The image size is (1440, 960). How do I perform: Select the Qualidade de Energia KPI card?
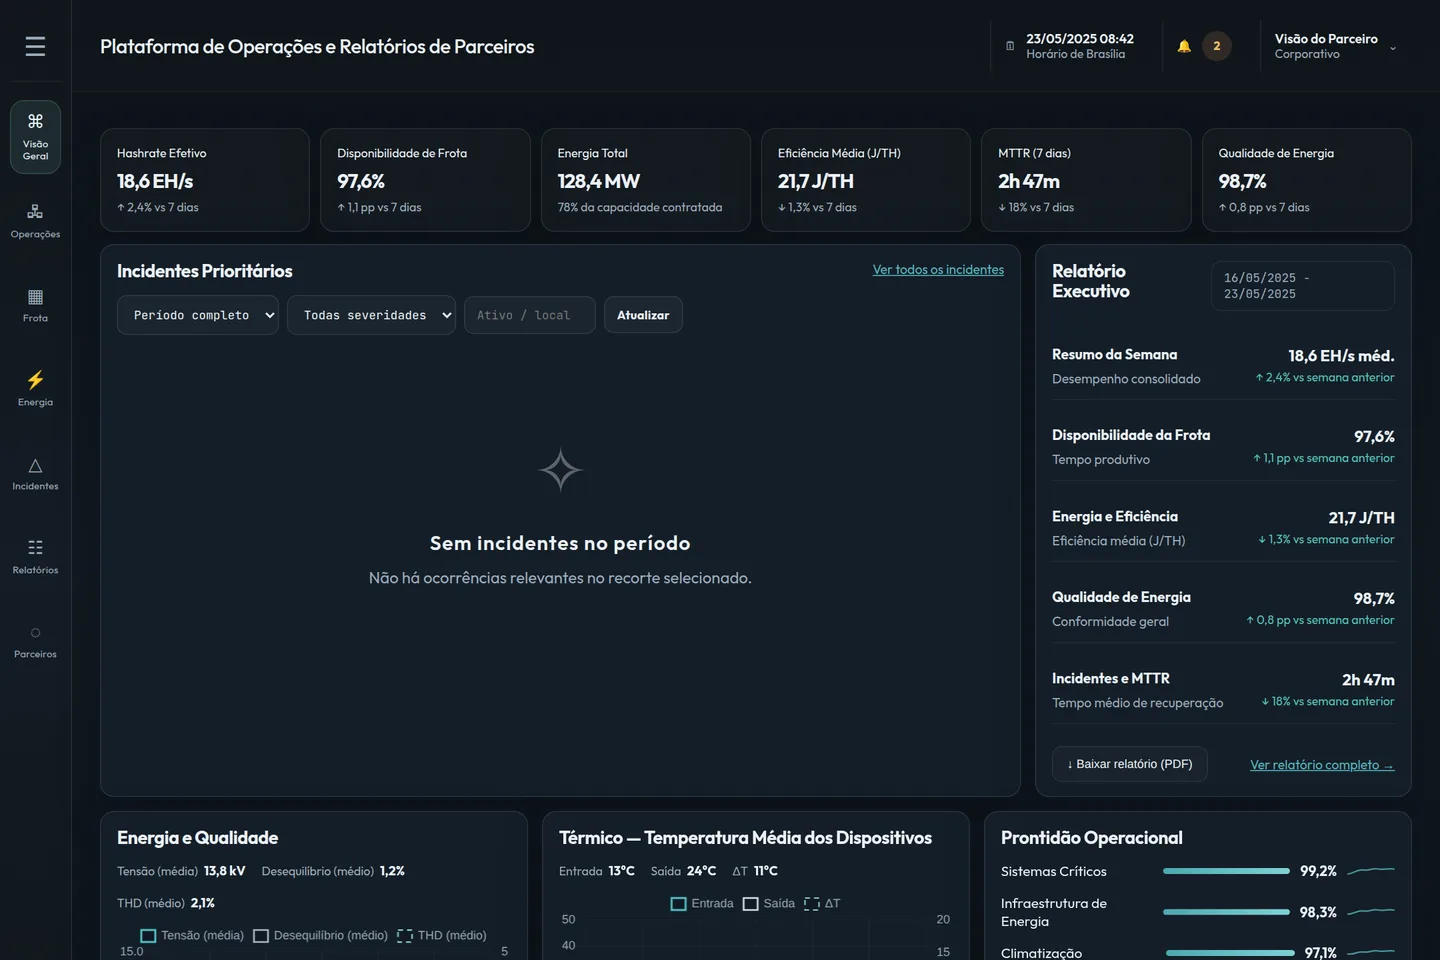tap(1307, 180)
